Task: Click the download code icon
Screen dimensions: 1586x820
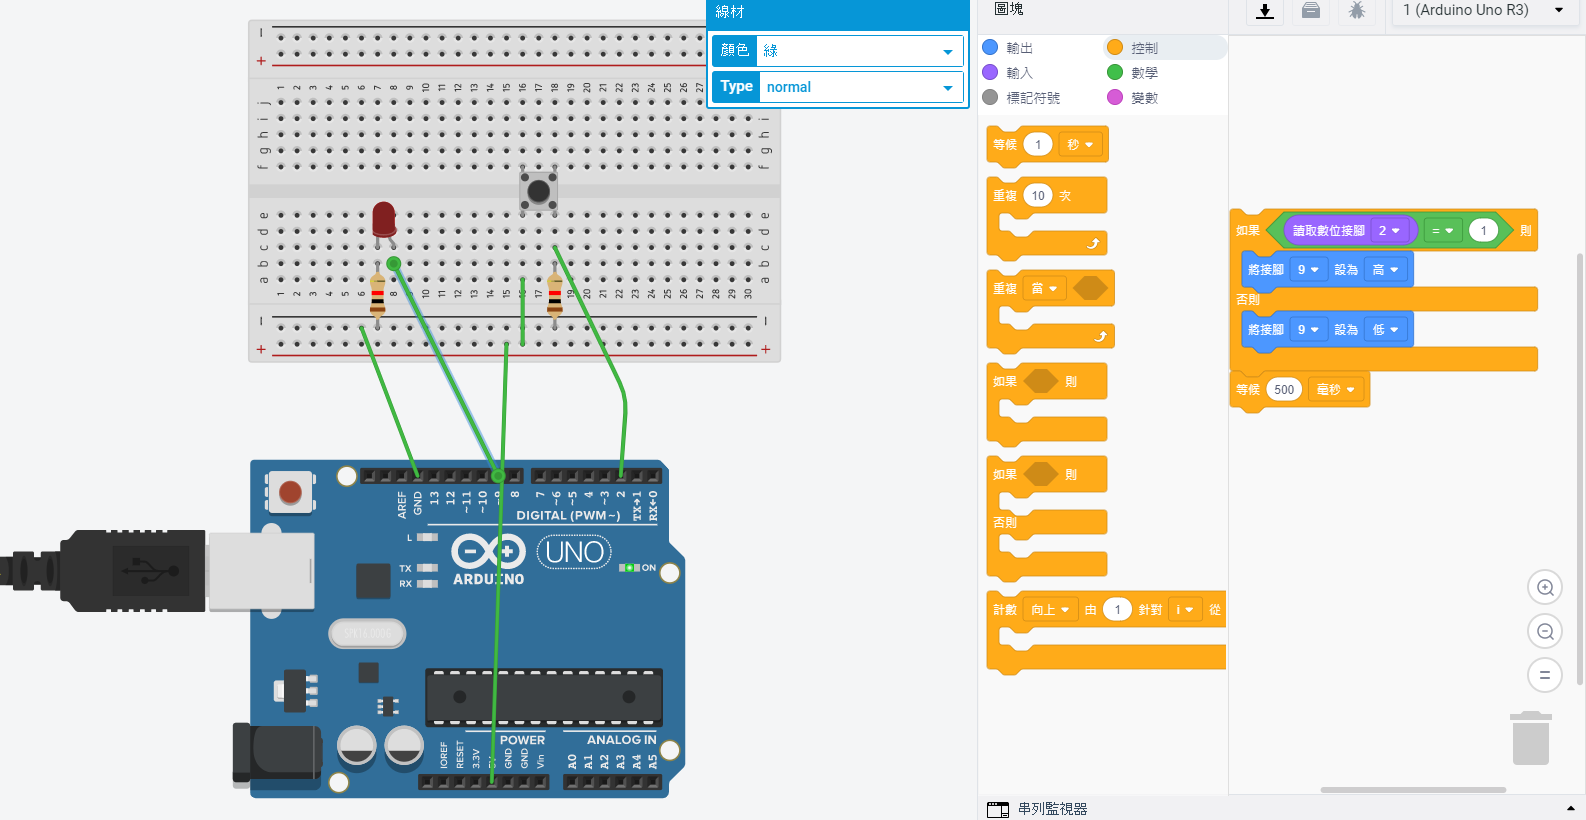Action: point(1265,11)
